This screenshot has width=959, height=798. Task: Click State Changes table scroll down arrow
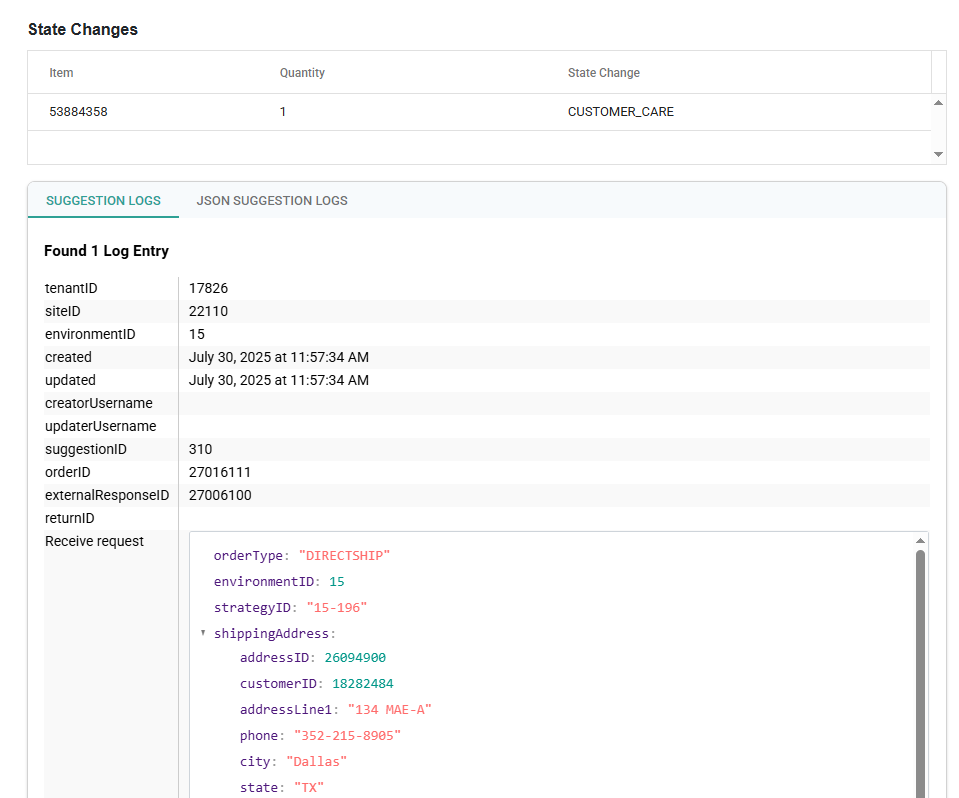(938, 154)
